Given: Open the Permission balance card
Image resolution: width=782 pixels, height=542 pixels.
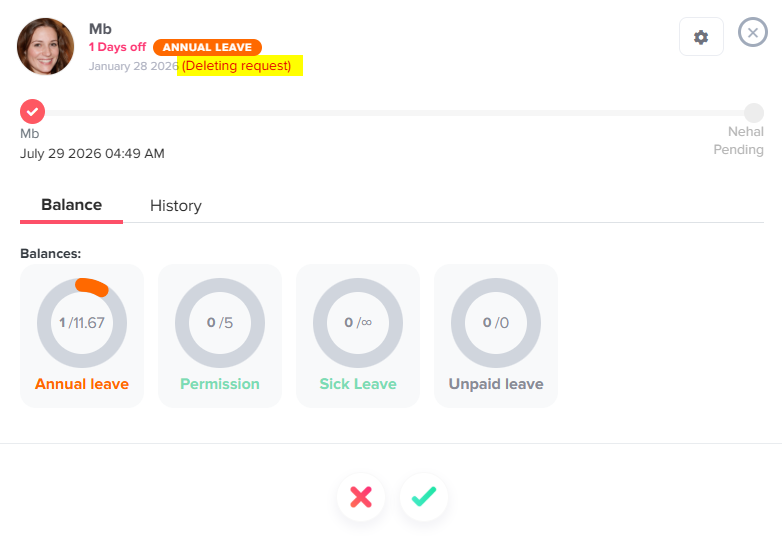Looking at the screenshot, I should (x=220, y=336).
